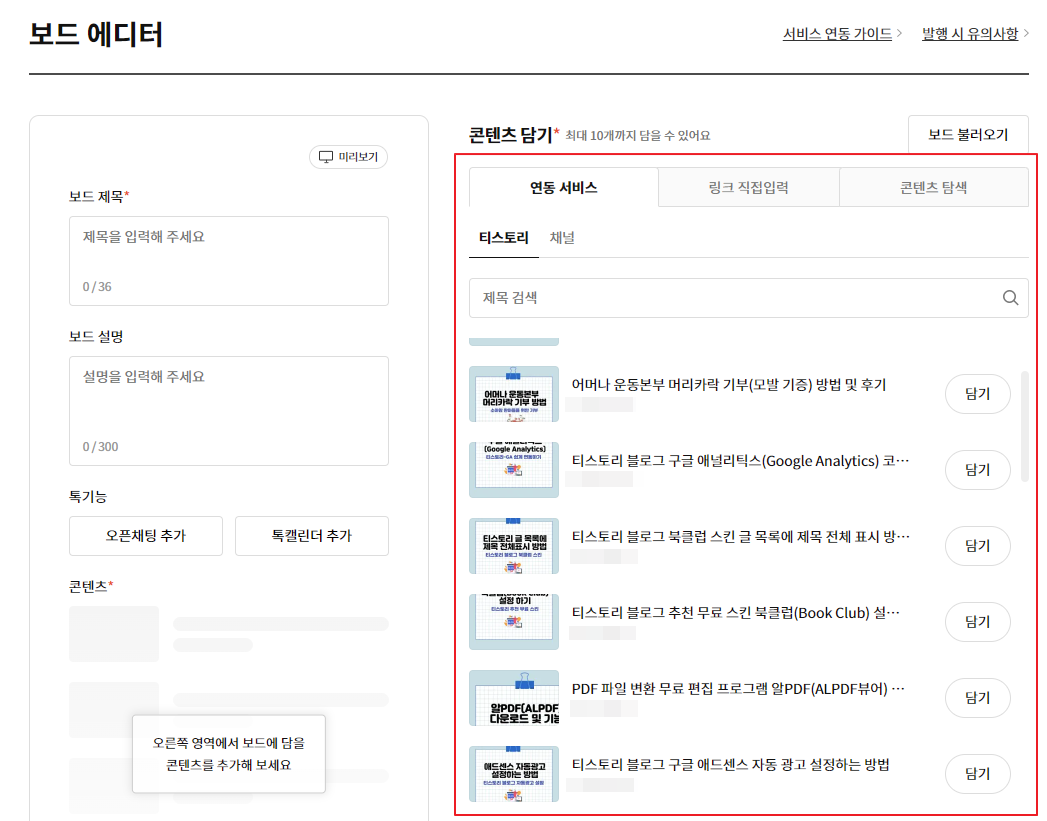Click the search magnifier icon
Image resolution: width=1047 pixels, height=821 pixels.
(1009, 297)
